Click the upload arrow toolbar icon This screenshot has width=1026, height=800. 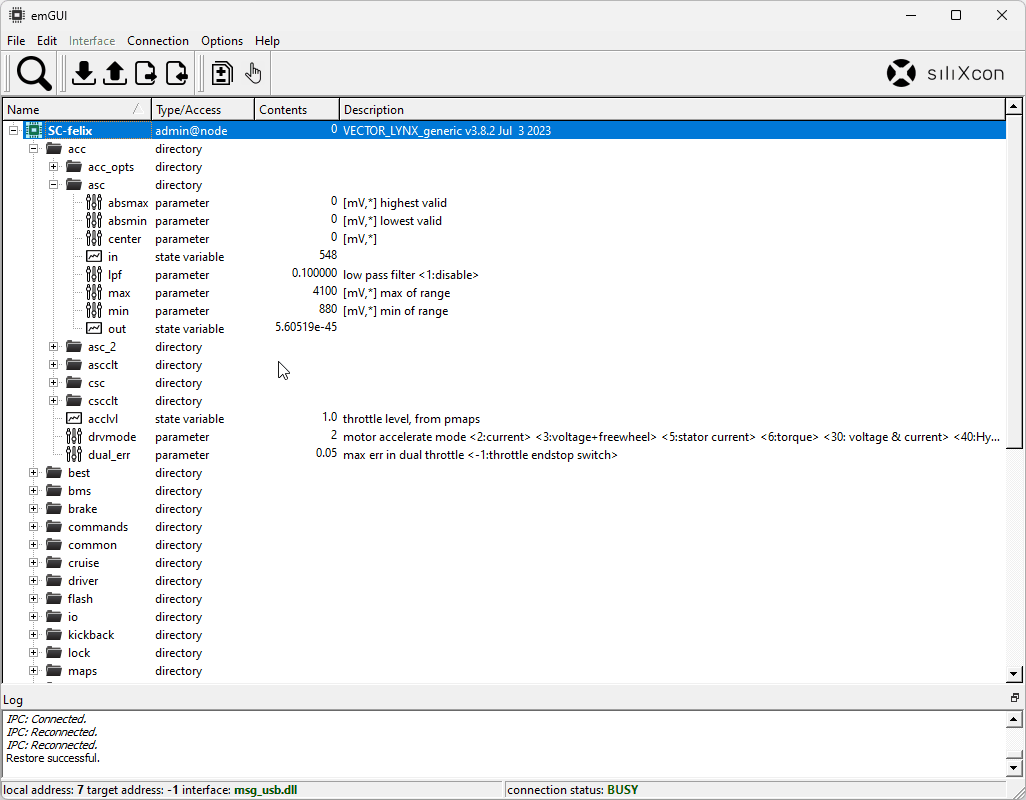tap(115, 73)
